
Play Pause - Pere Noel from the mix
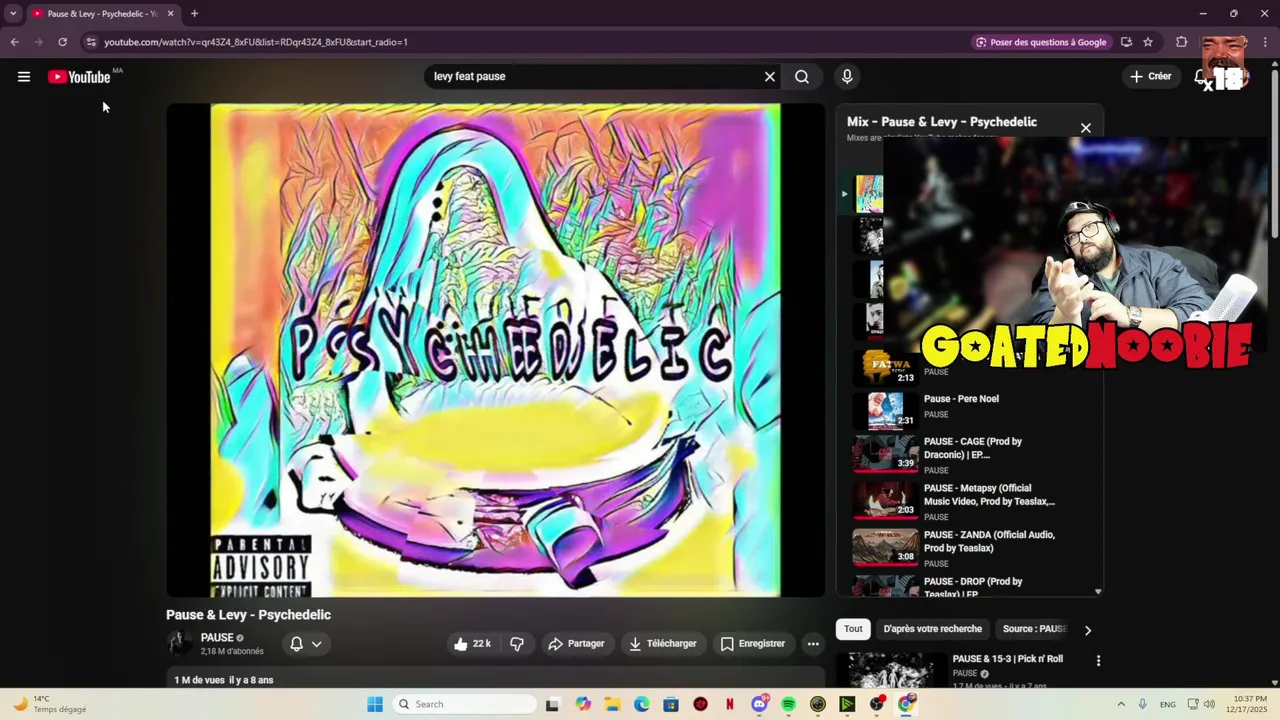[x=961, y=399]
